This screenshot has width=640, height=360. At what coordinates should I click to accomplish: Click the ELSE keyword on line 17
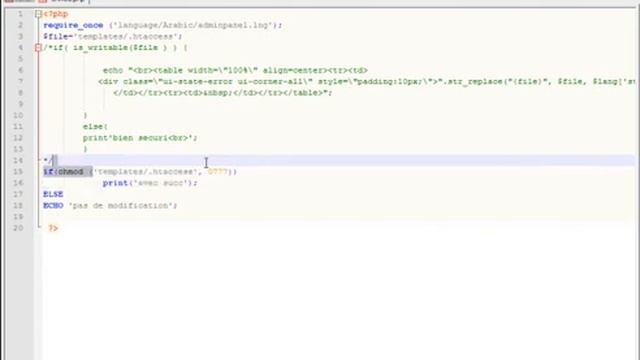[53, 194]
